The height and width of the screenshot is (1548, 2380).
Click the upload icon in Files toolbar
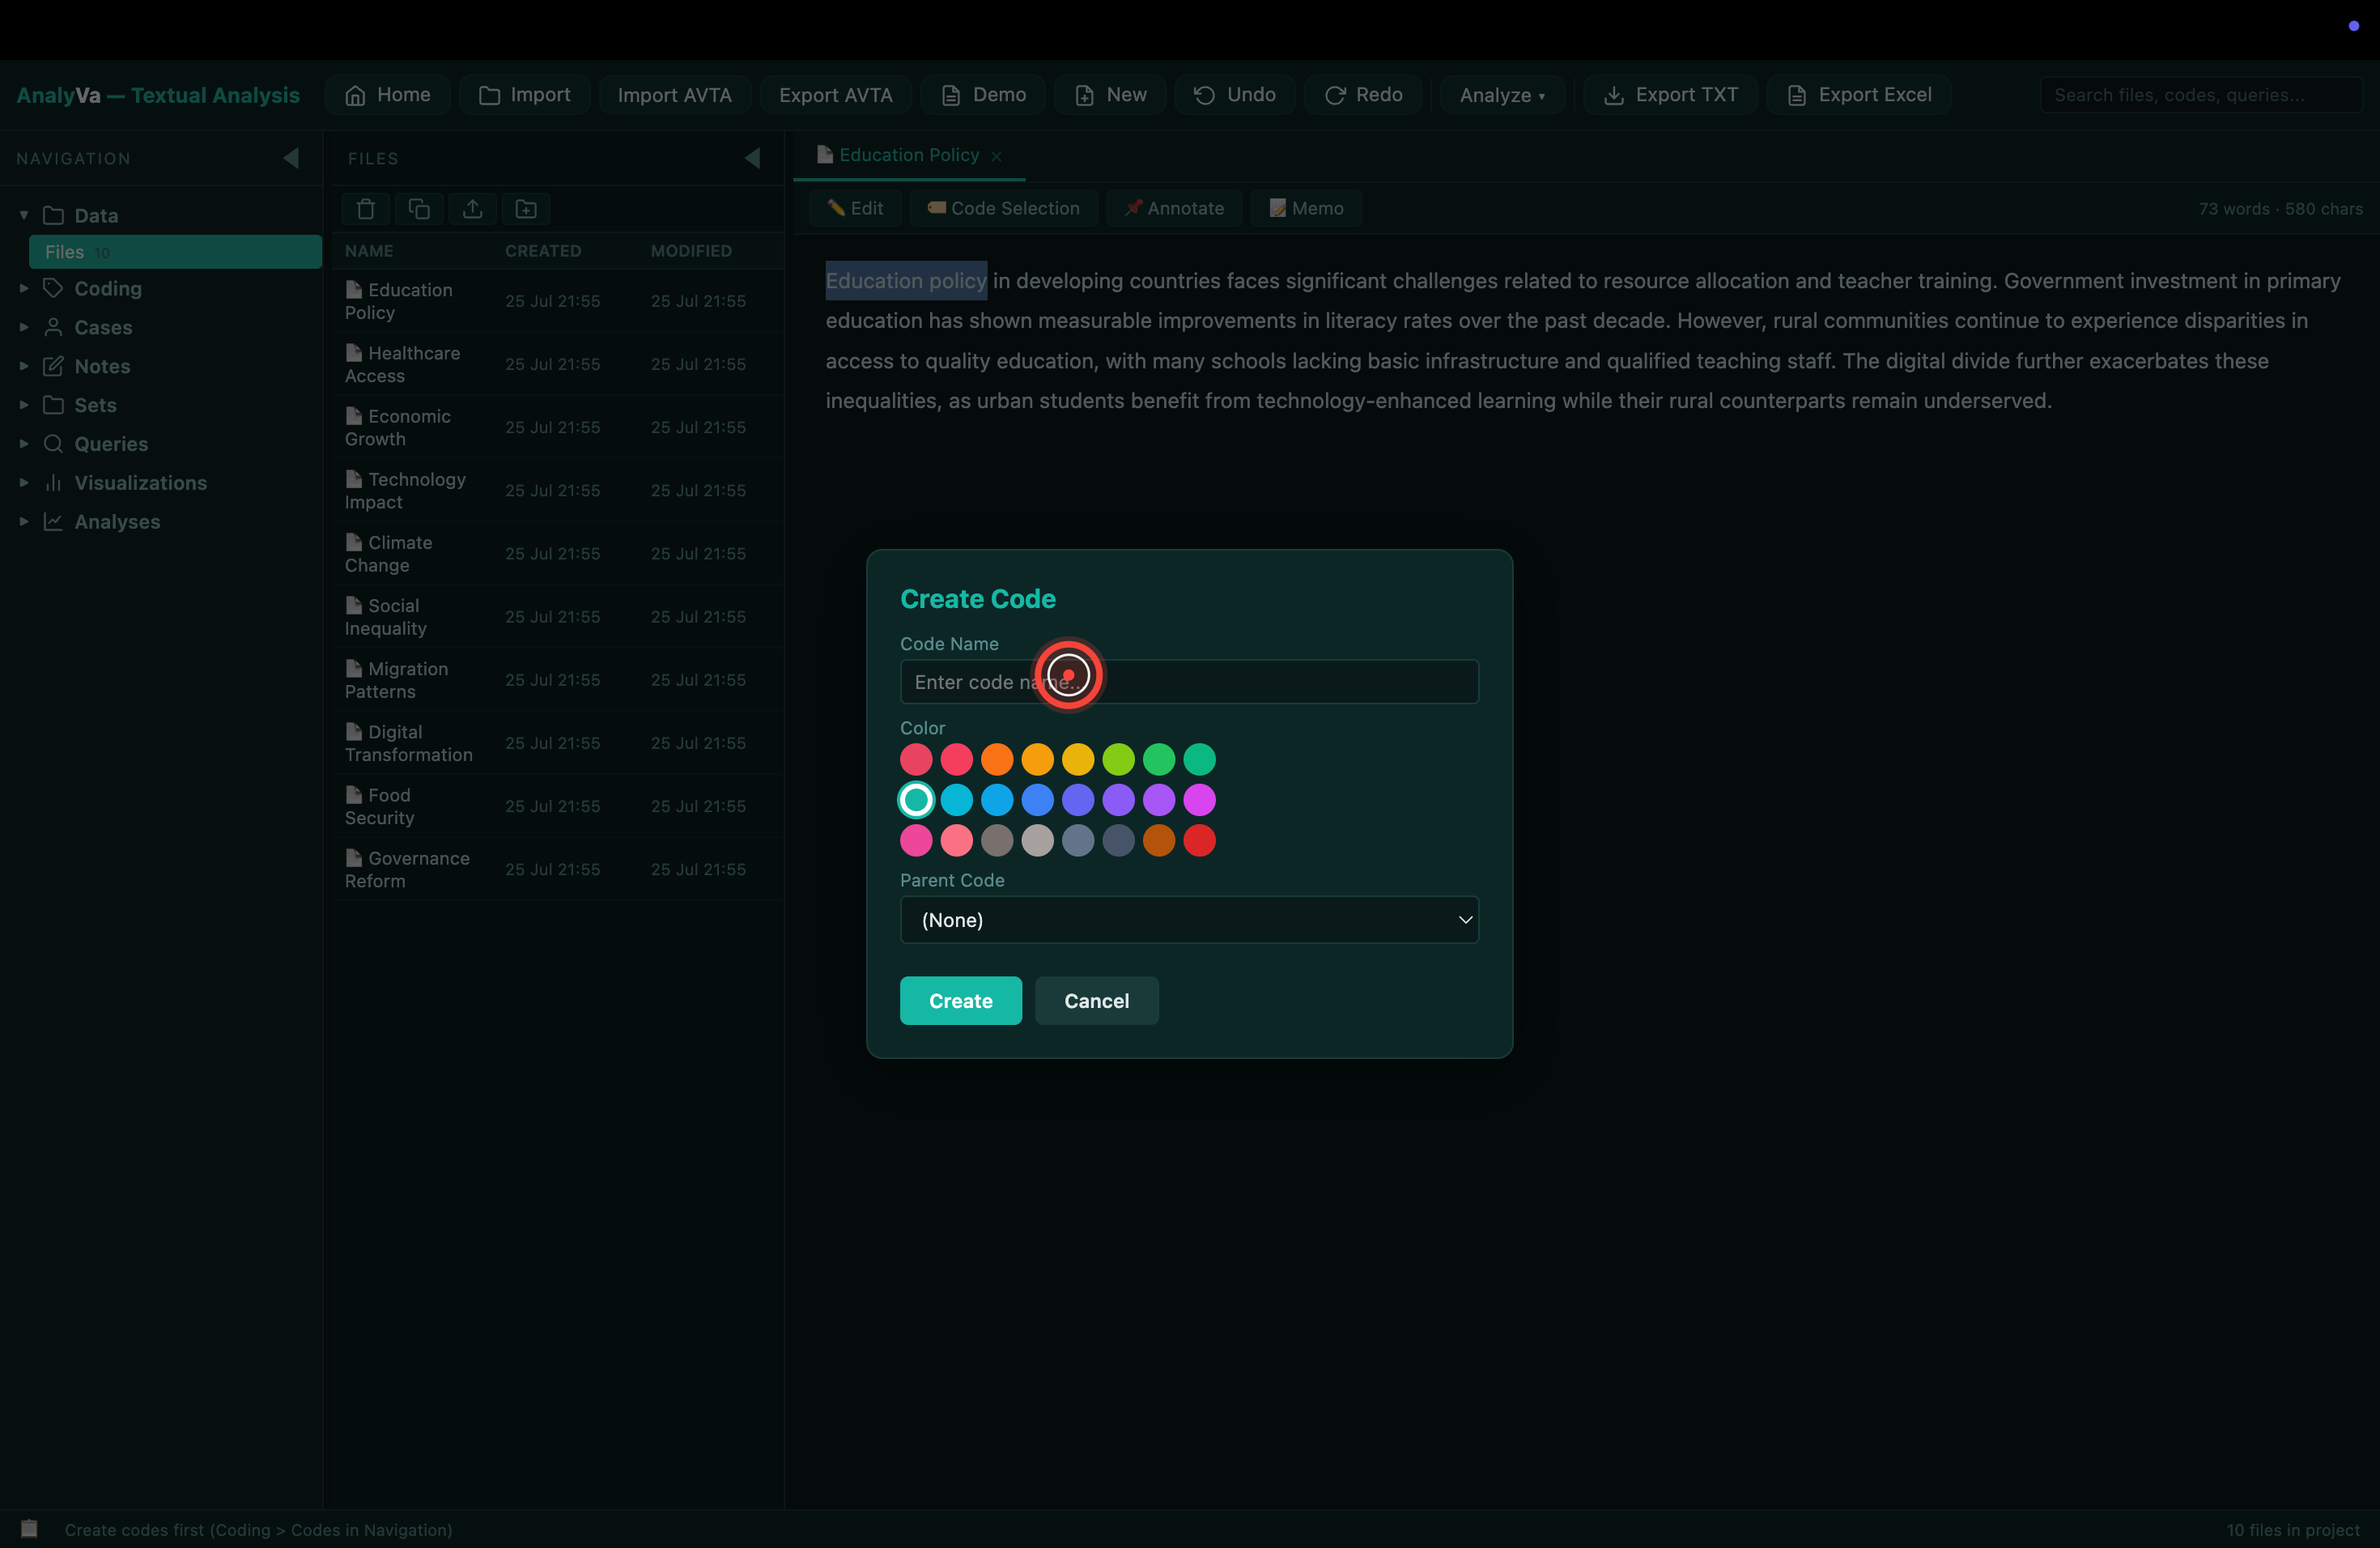point(473,209)
